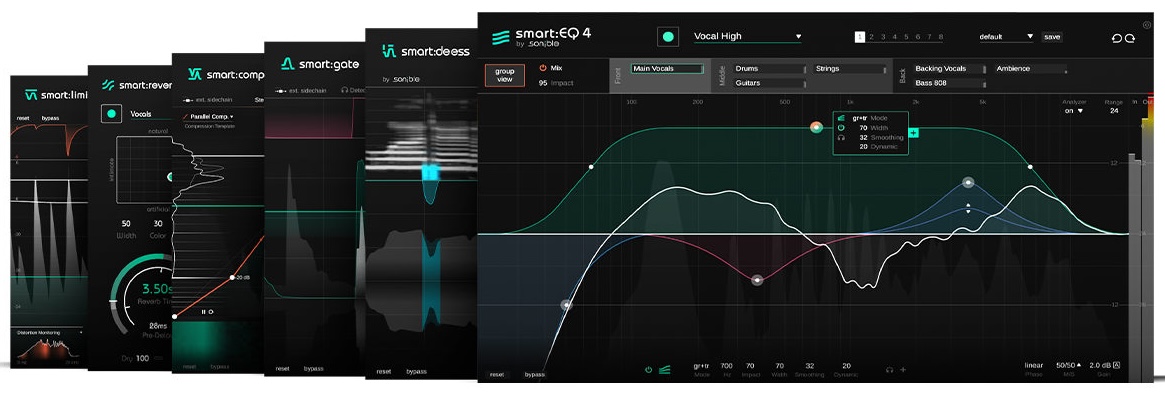Select state 8 tab
This screenshot has height=394, width=1165.
click(x=941, y=36)
